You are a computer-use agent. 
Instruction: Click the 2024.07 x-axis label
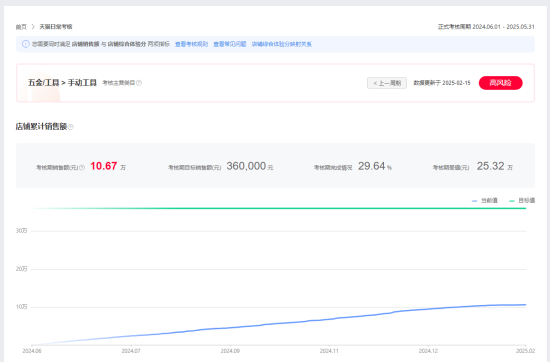131,351
